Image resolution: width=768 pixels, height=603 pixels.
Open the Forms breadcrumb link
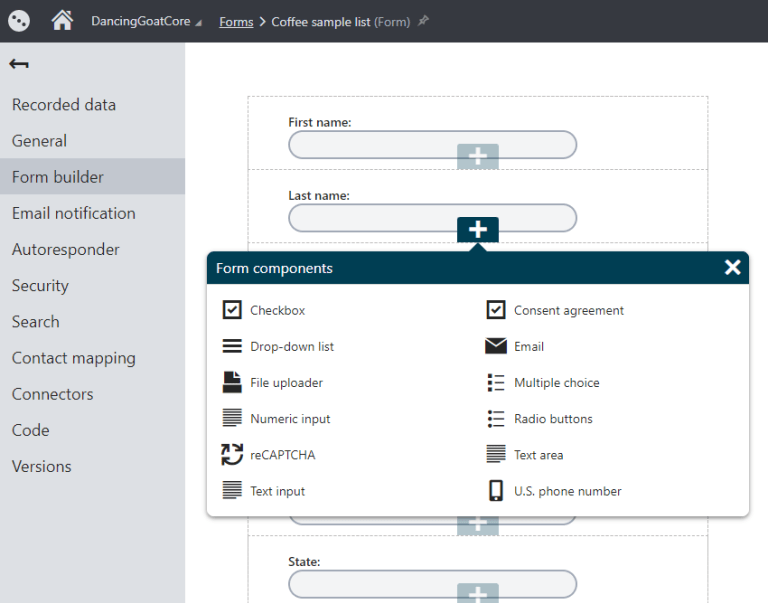pyautogui.click(x=236, y=22)
